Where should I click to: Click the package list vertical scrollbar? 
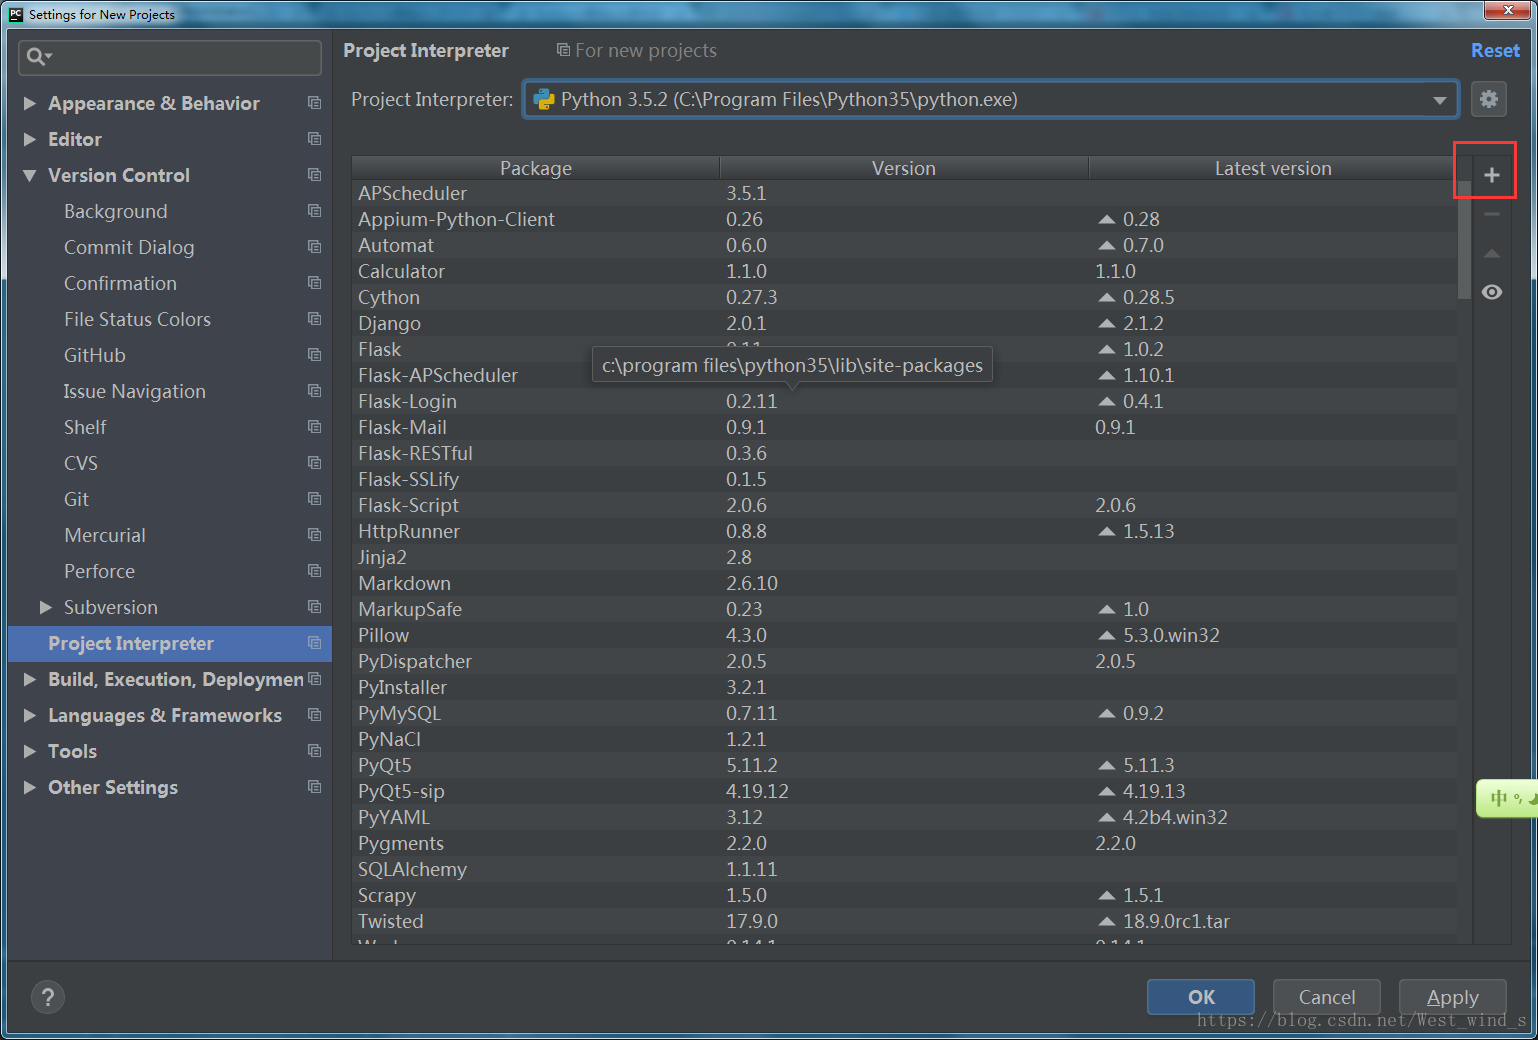(x=1464, y=240)
